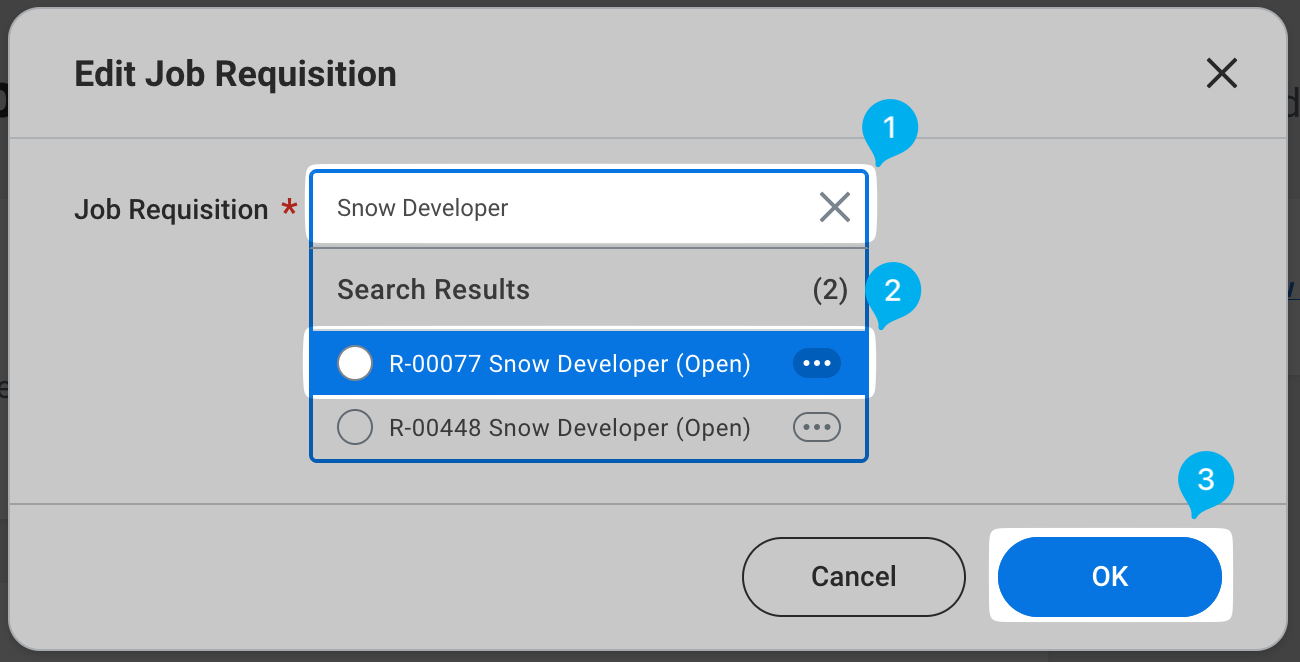Select the R-00448 radio button

point(355,428)
